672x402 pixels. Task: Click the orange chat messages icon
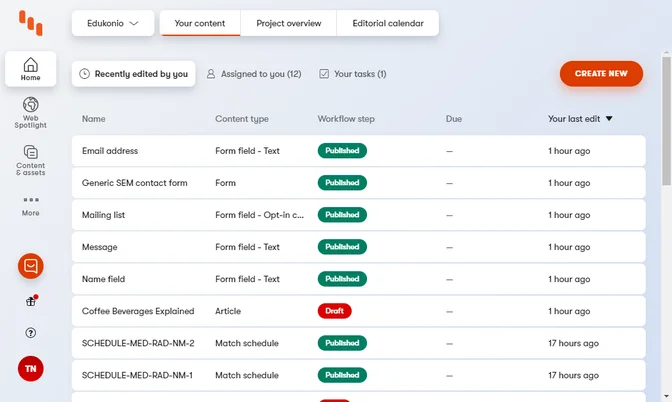[x=31, y=266]
